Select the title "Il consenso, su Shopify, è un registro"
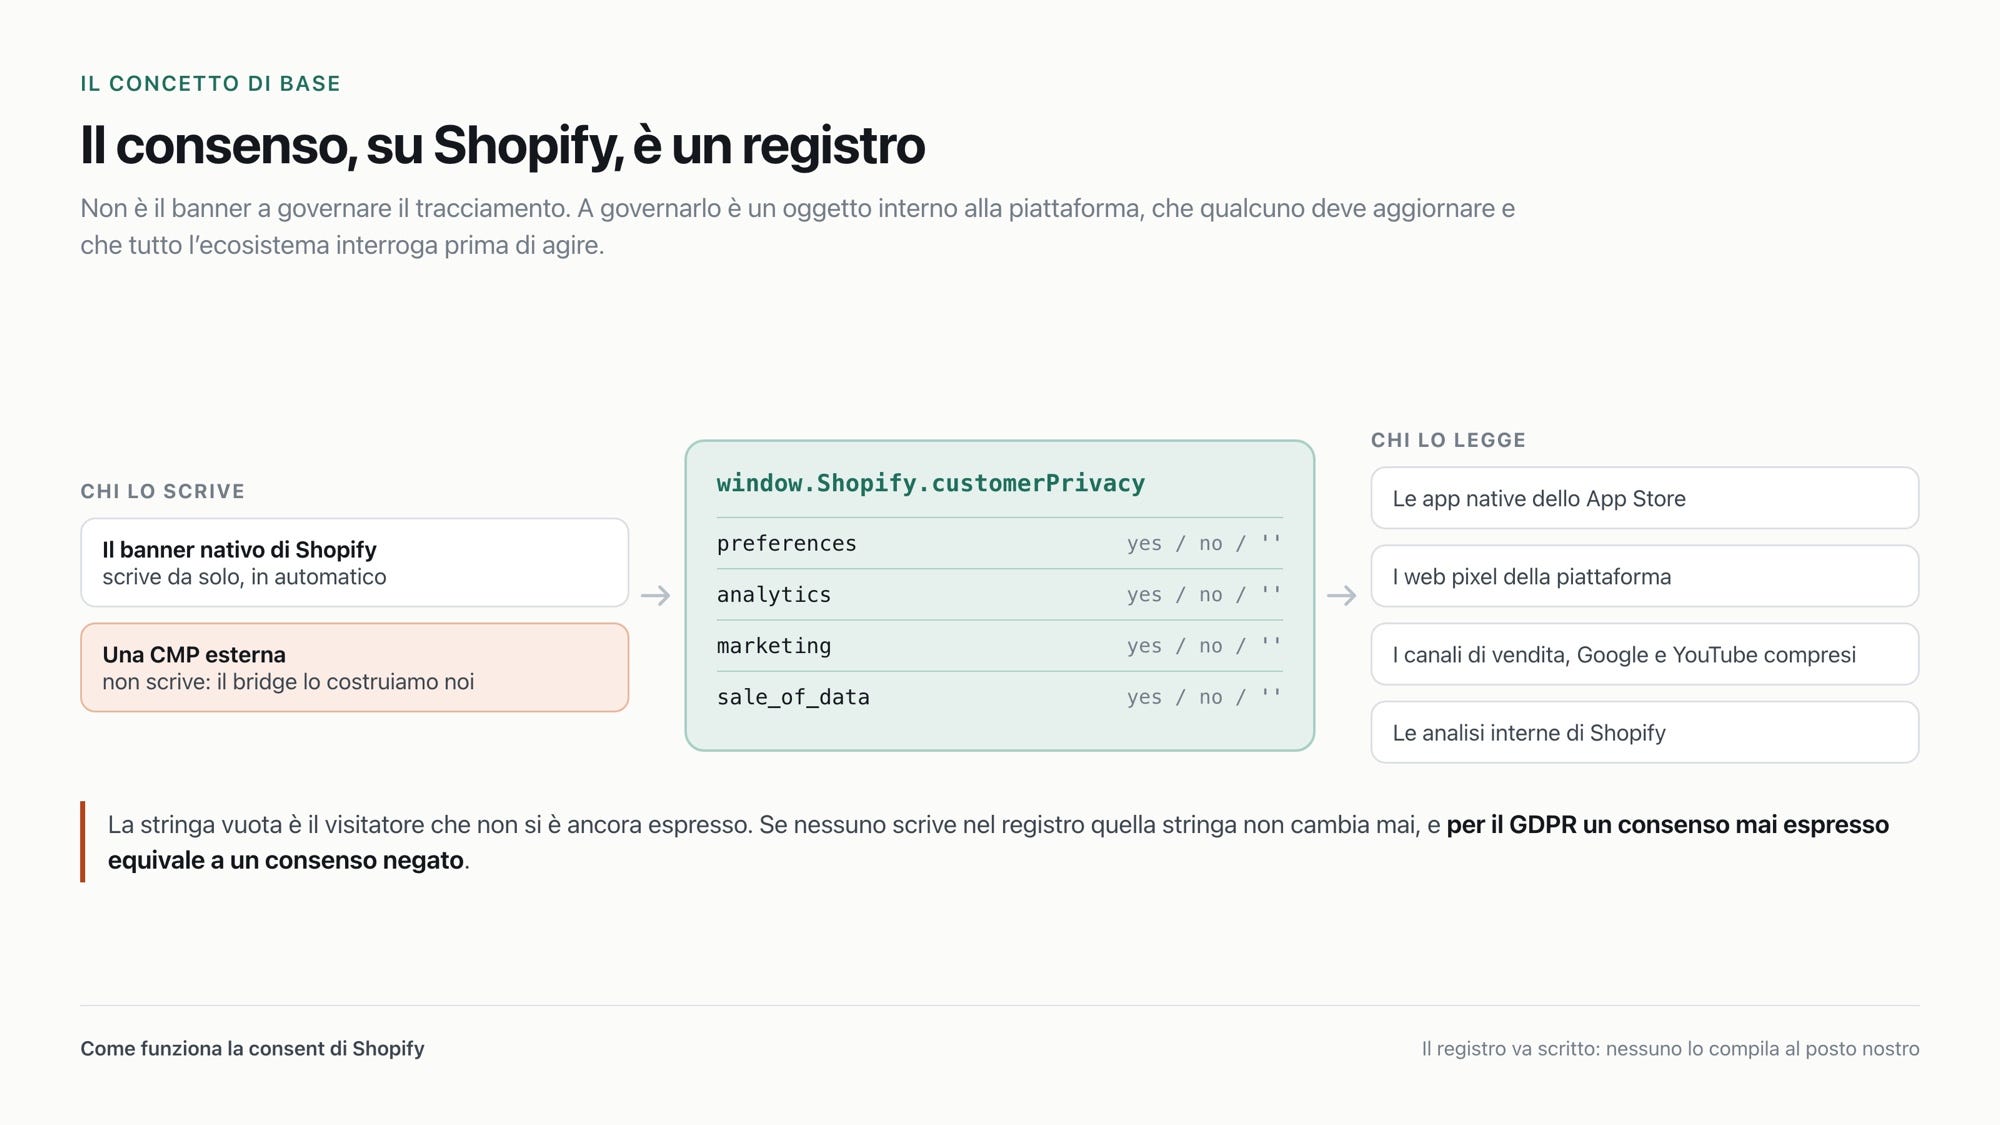The width and height of the screenshot is (2000, 1125). [503, 145]
